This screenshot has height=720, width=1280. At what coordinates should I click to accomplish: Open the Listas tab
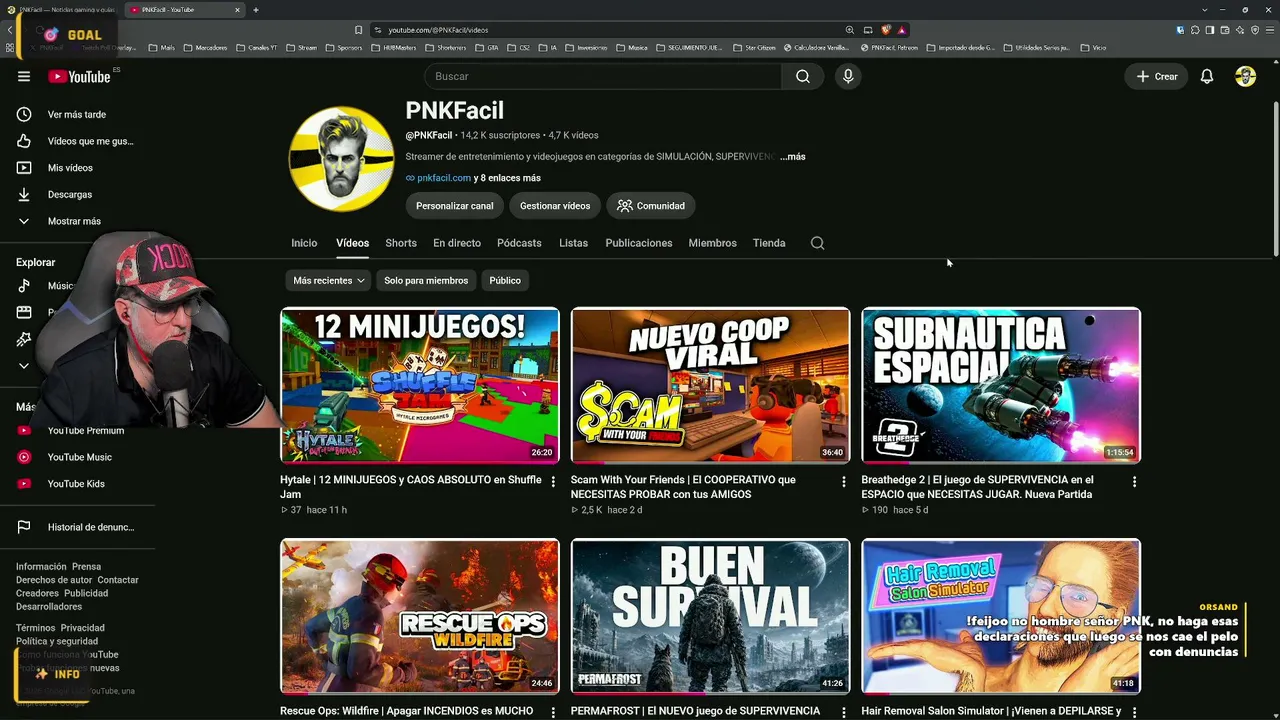[573, 243]
